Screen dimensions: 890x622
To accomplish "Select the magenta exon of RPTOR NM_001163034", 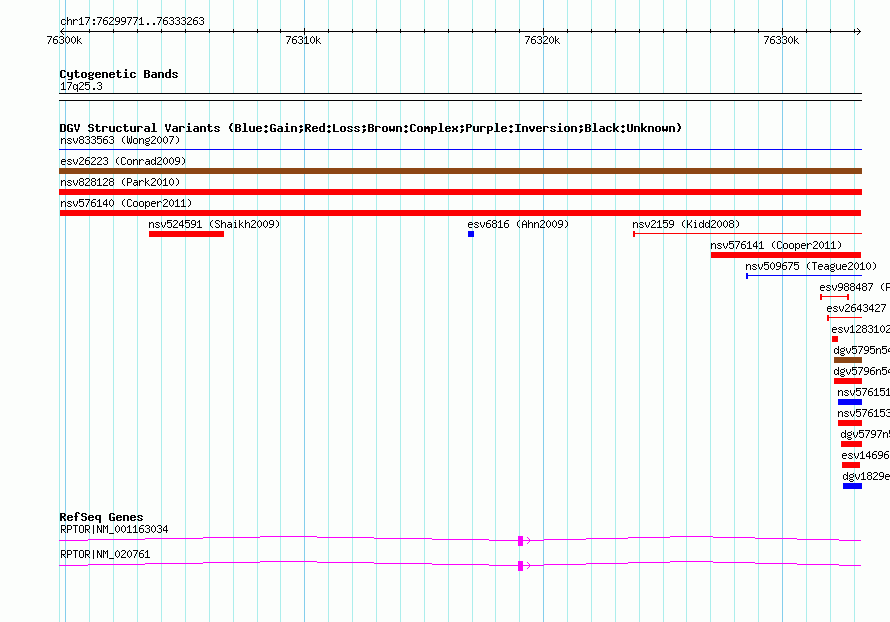I will [520, 541].
